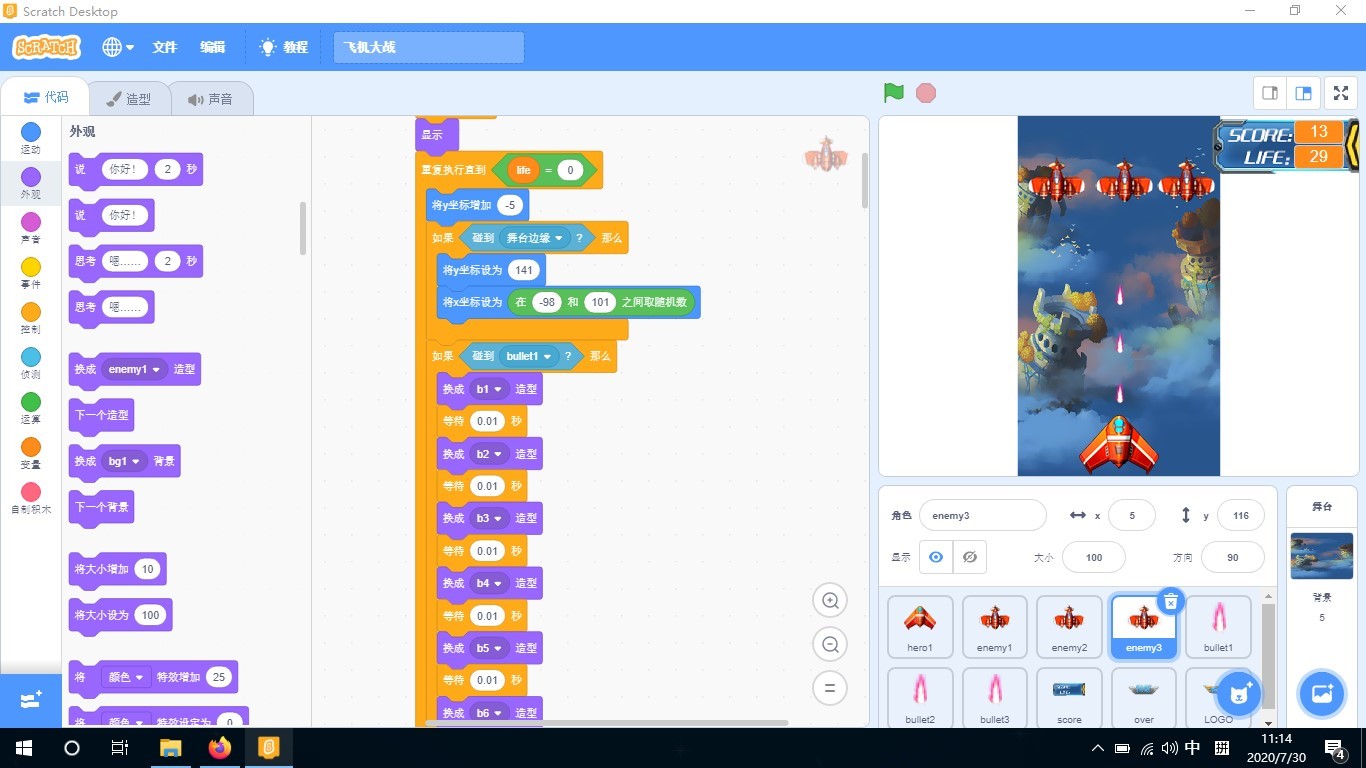The height and width of the screenshot is (768, 1366).
Task: Click the sprite x coordinate field
Action: click(x=1131, y=516)
